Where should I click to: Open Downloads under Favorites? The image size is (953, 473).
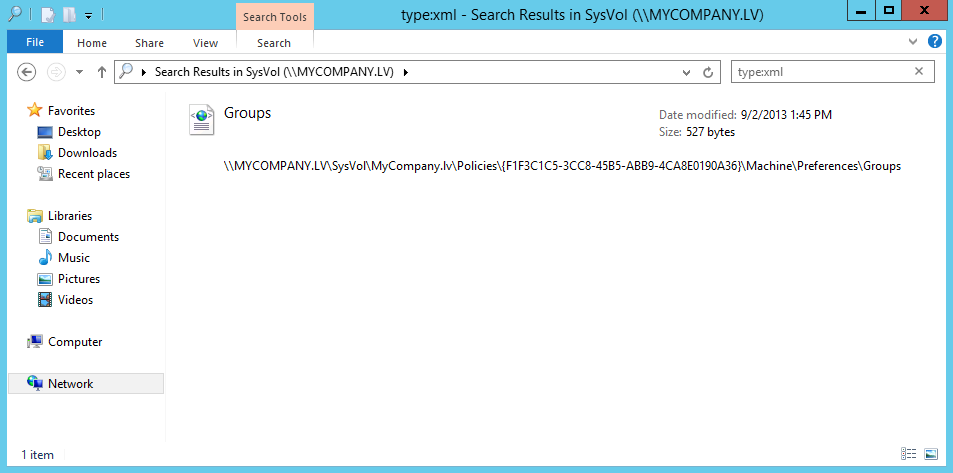tap(87, 153)
